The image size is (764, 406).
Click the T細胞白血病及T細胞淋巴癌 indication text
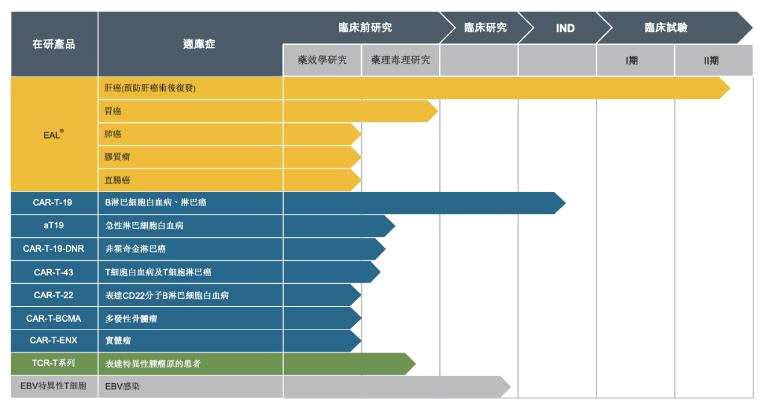click(158, 272)
